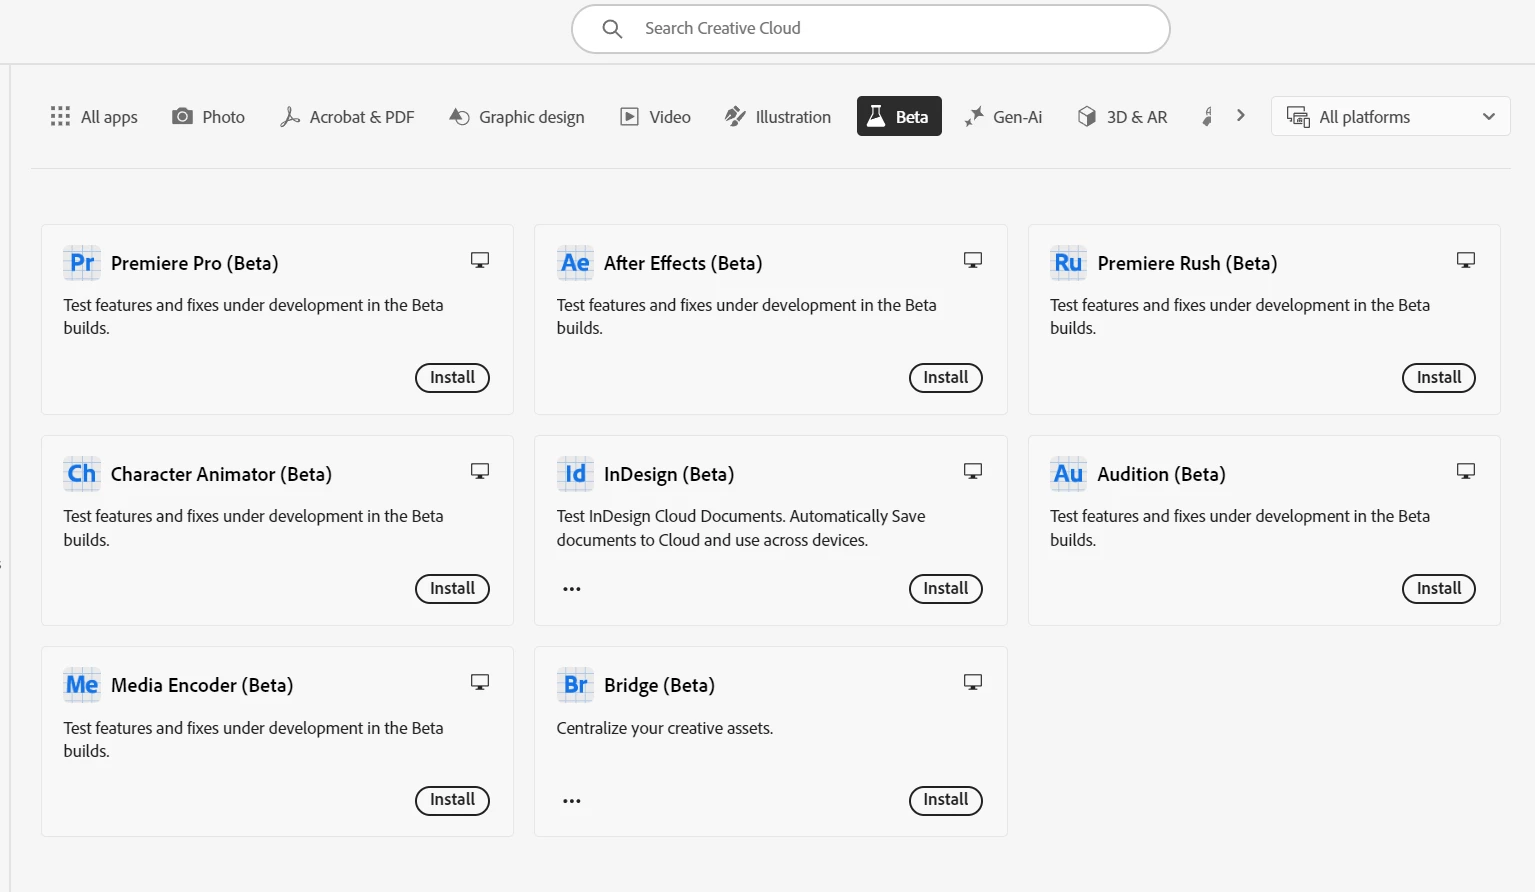Choose the Video category
Viewport: 1535px width, 892px height.
point(656,117)
